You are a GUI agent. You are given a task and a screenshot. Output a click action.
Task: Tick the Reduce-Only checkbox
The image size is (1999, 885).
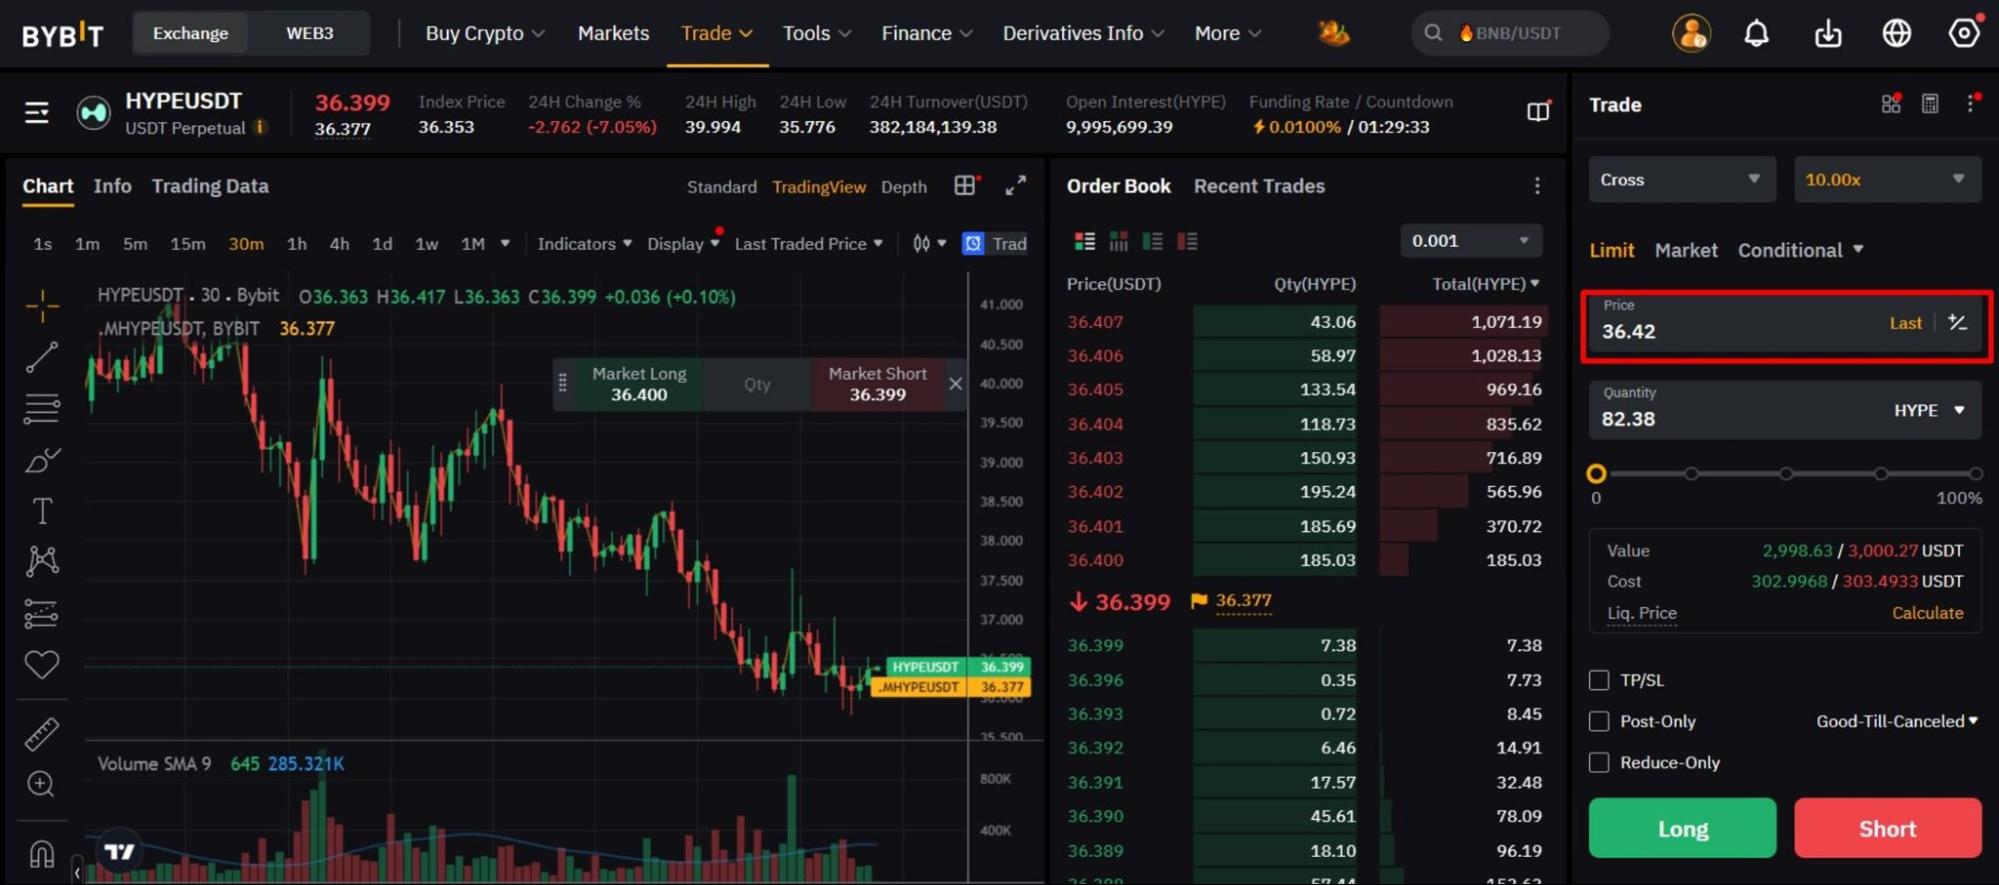tap(1599, 762)
